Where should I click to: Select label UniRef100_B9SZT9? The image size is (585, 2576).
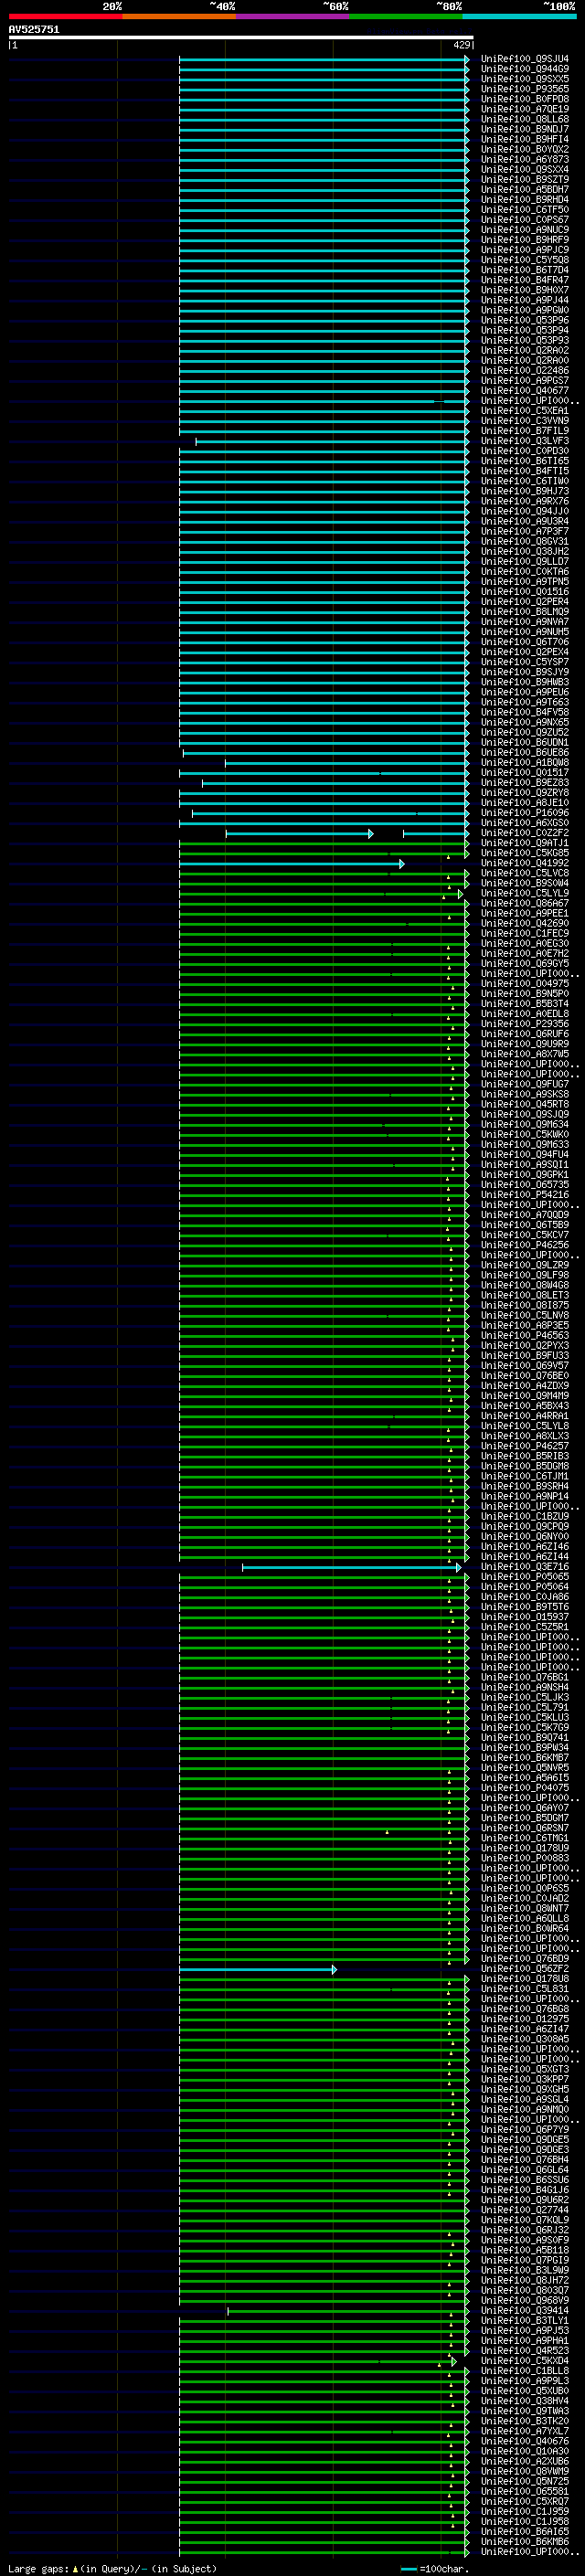coord(524,179)
